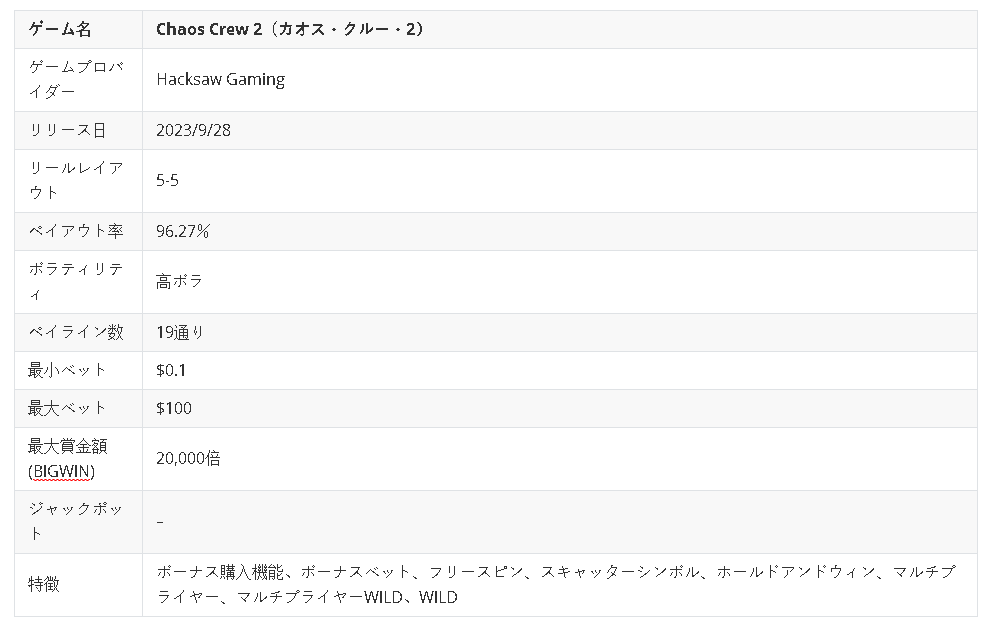This screenshot has height=627, width=988.
Task: Click the 20,000倍 max win value
Action: (x=188, y=459)
